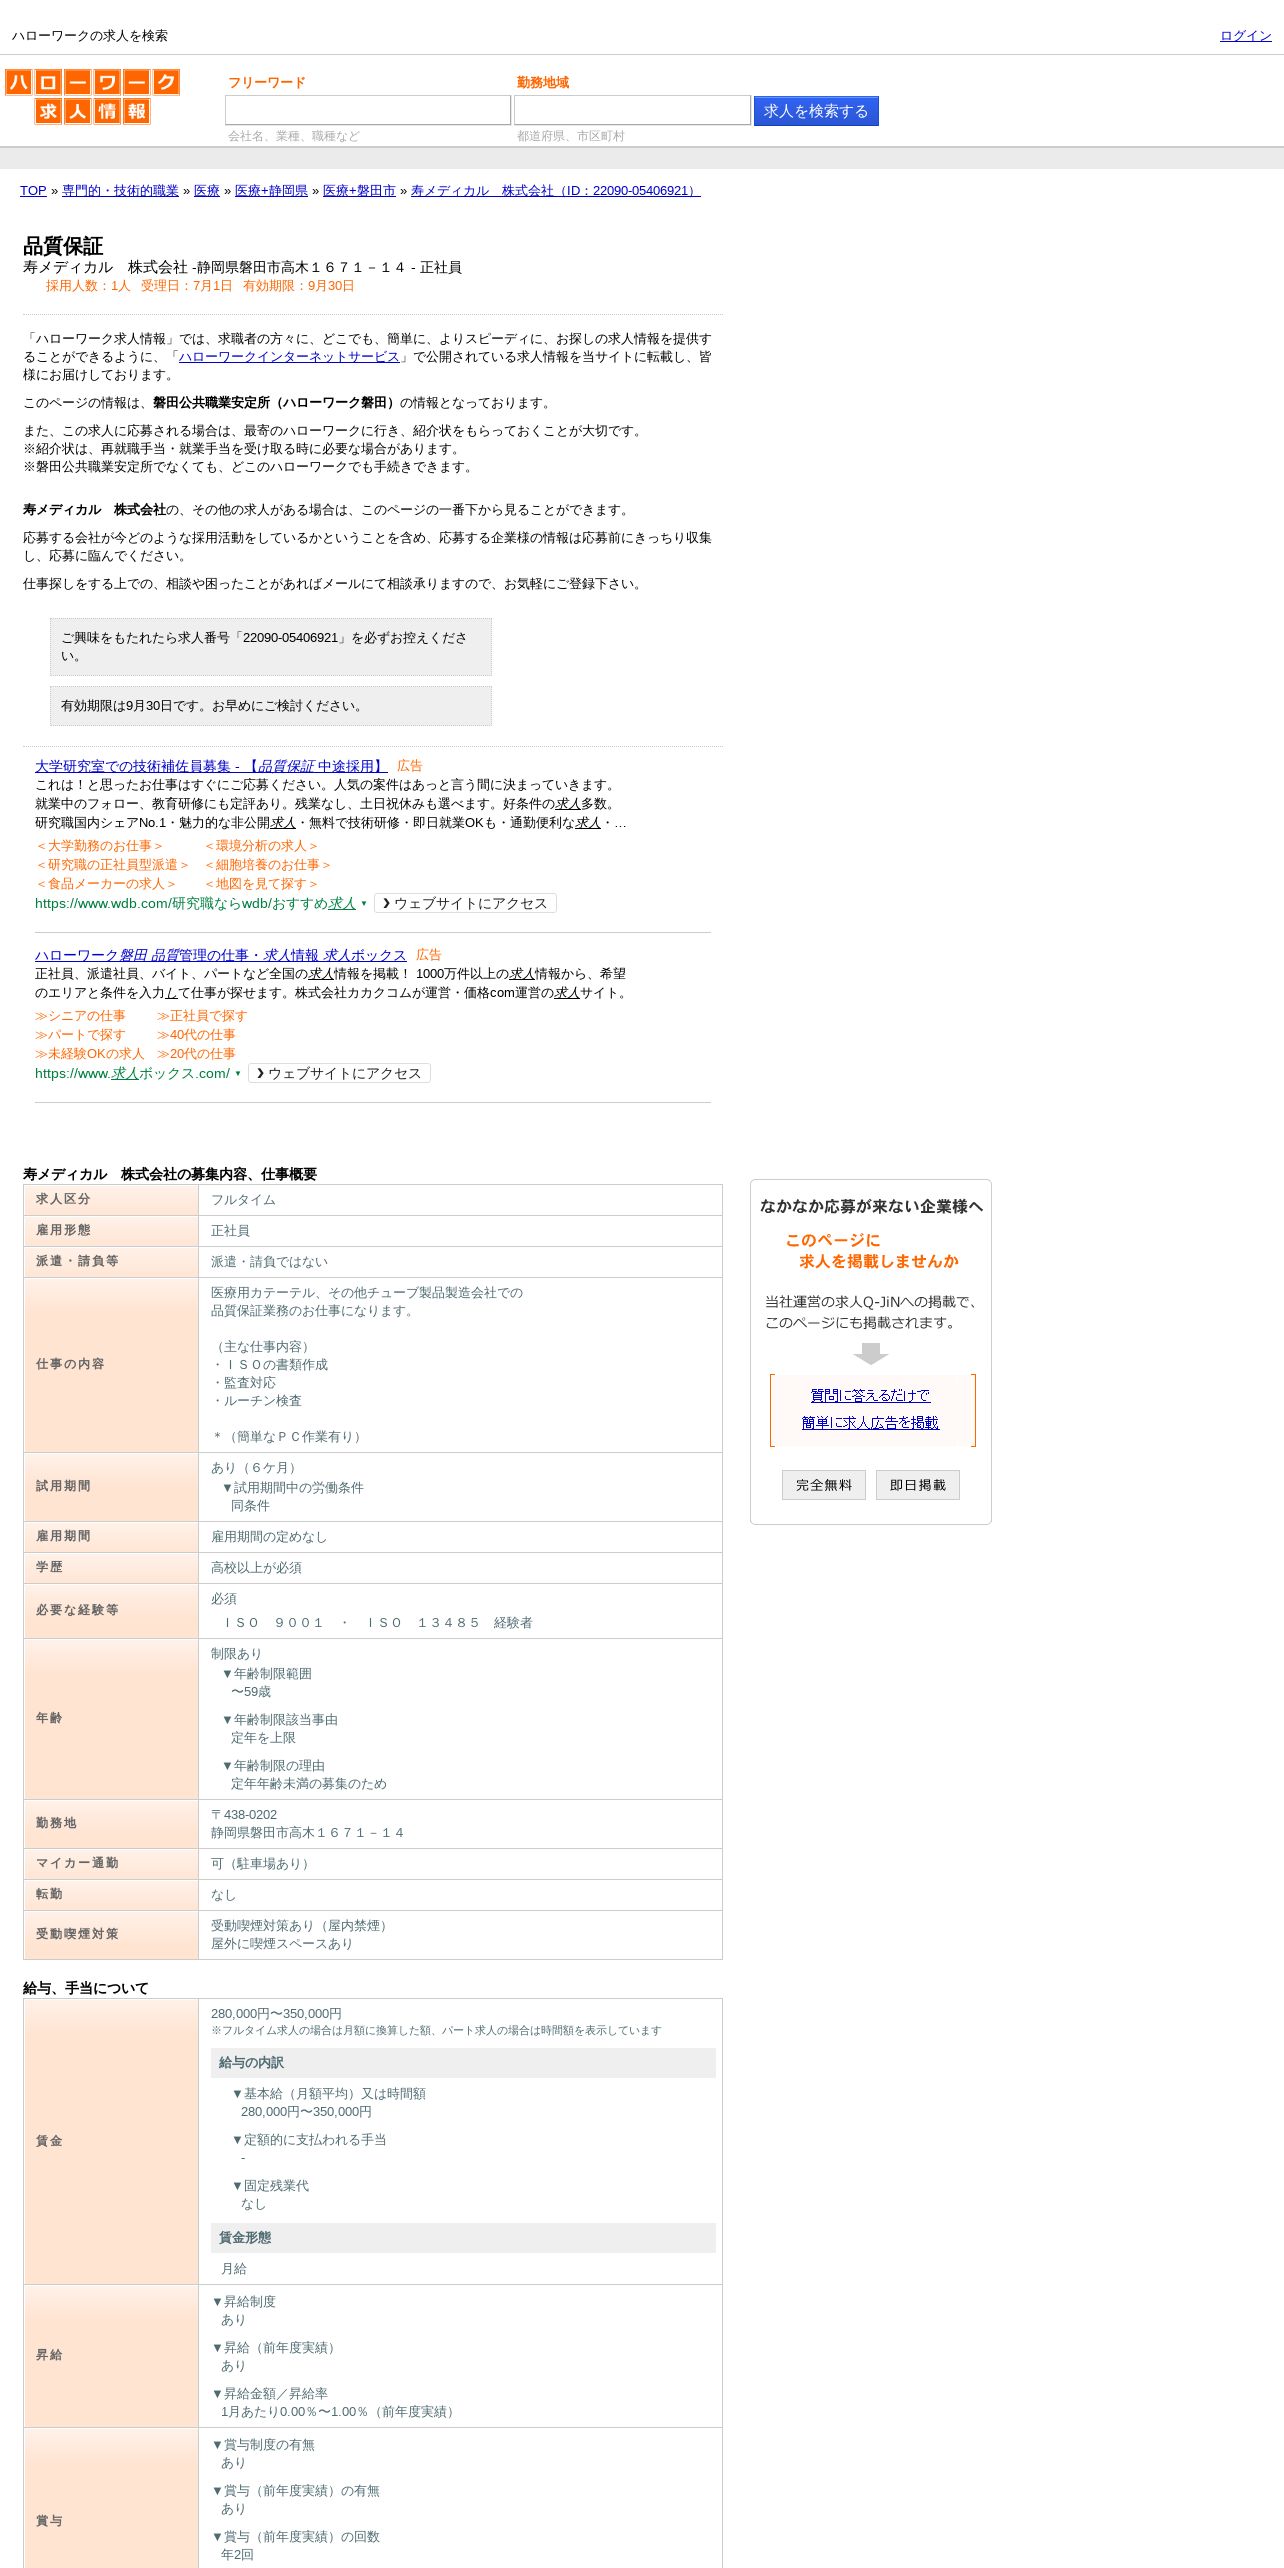Viewport: 1284px width, 2568px height.
Task: Click the 高校以上が必須 education value
Action: click(x=256, y=1568)
